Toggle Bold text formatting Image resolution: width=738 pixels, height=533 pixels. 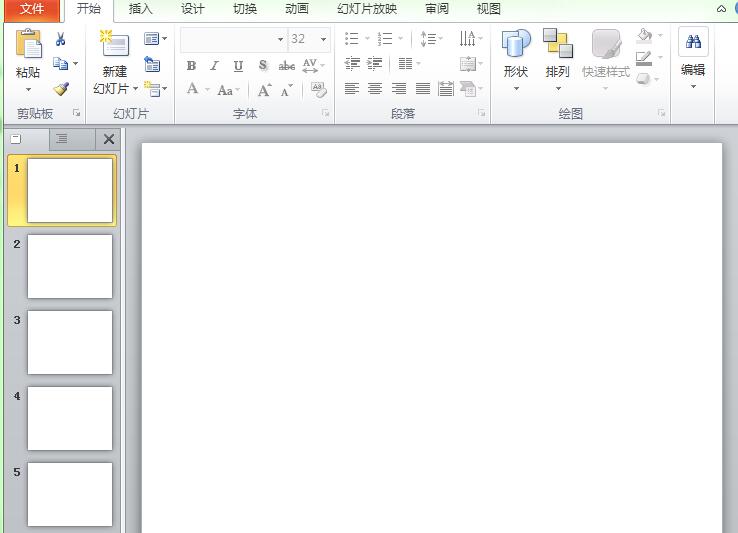pyautogui.click(x=192, y=65)
